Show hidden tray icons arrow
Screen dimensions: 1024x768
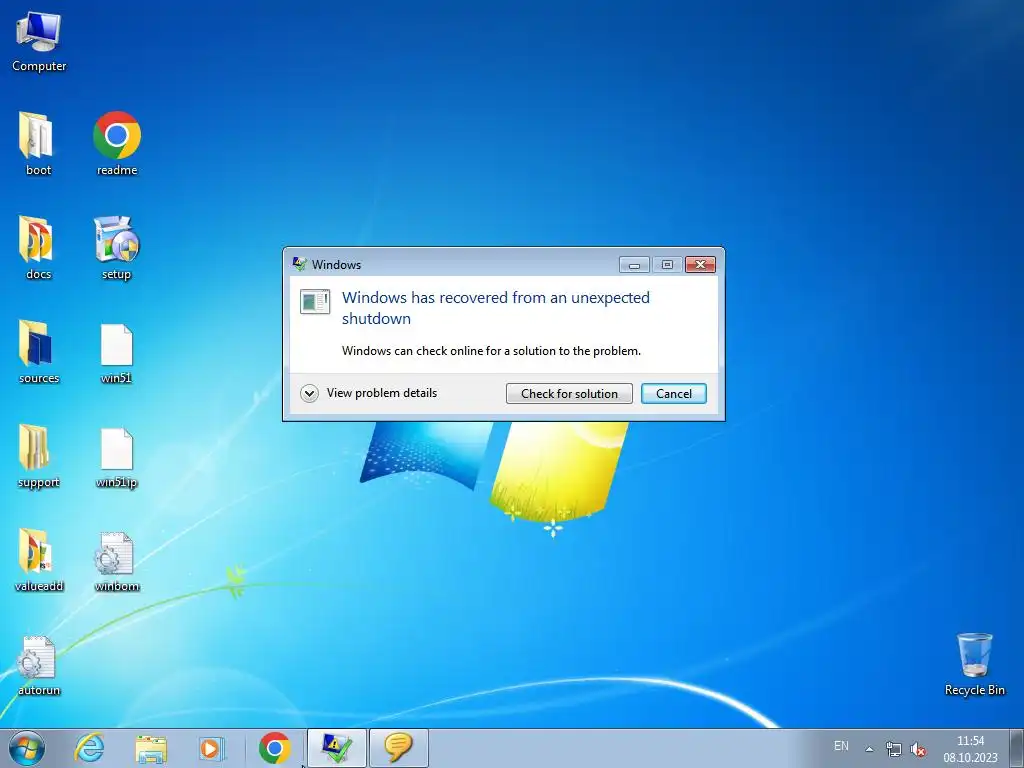click(869, 748)
